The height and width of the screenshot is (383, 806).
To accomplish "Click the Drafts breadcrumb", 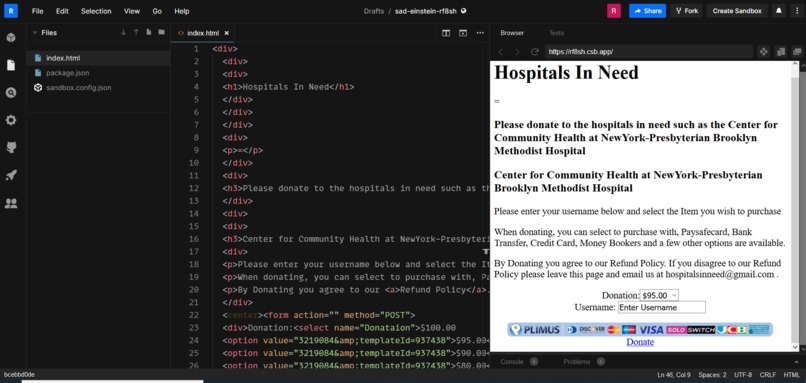I will [x=374, y=11].
